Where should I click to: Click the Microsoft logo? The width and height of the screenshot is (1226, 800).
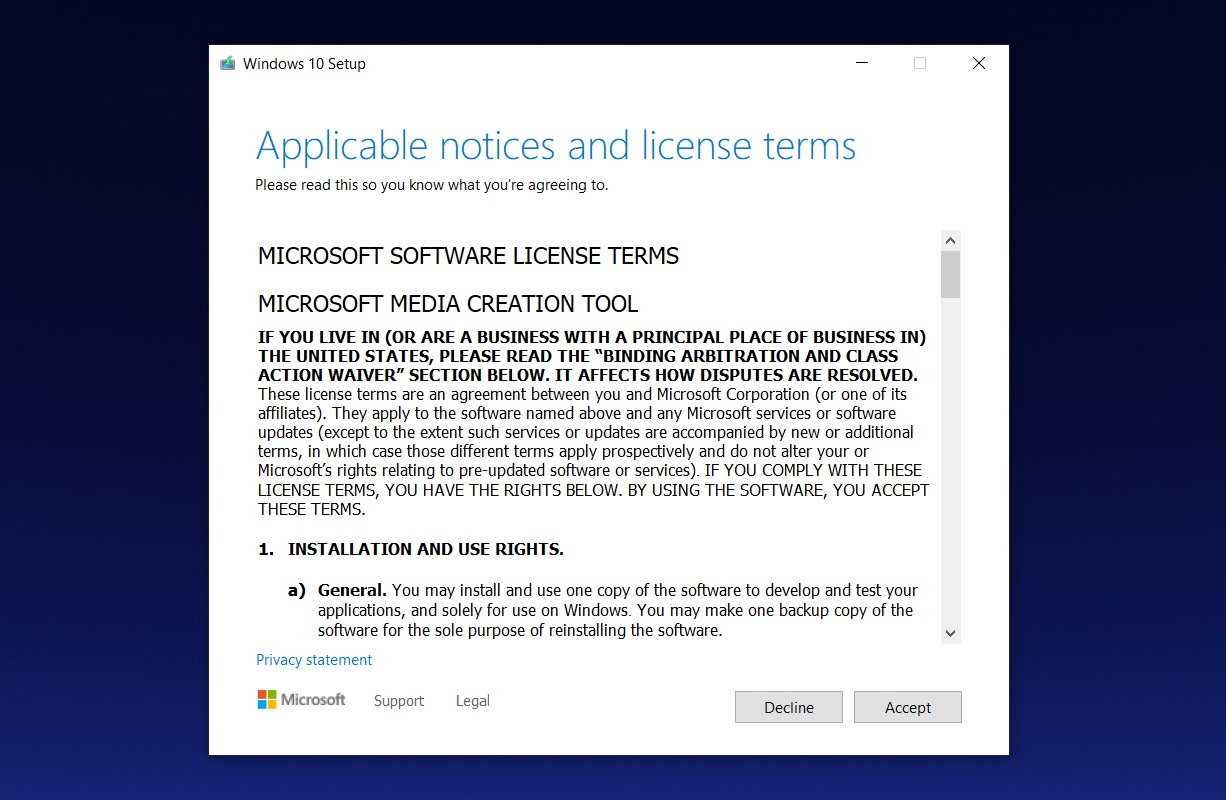(301, 700)
